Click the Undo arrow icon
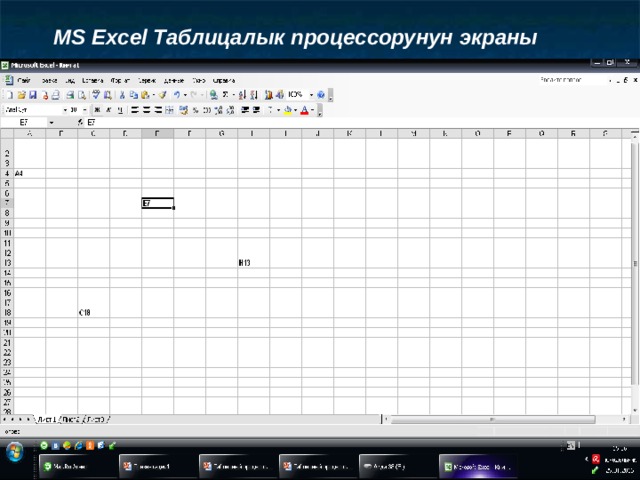This screenshot has height=480, width=640. (177, 95)
